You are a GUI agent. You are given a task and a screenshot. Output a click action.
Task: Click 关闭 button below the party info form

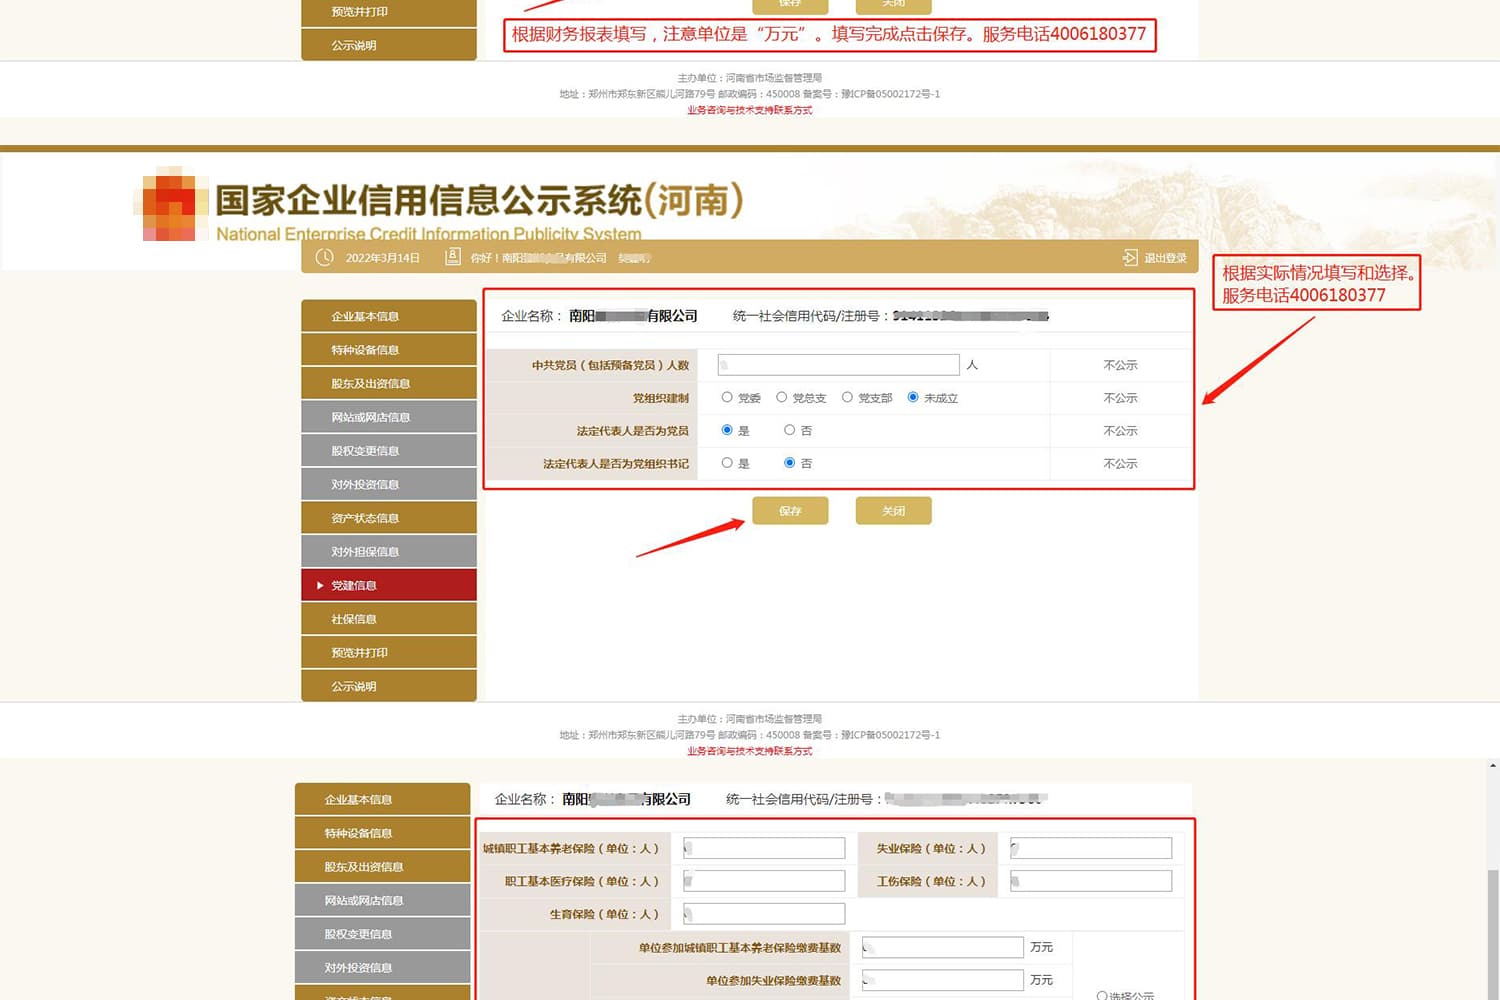click(x=893, y=511)
